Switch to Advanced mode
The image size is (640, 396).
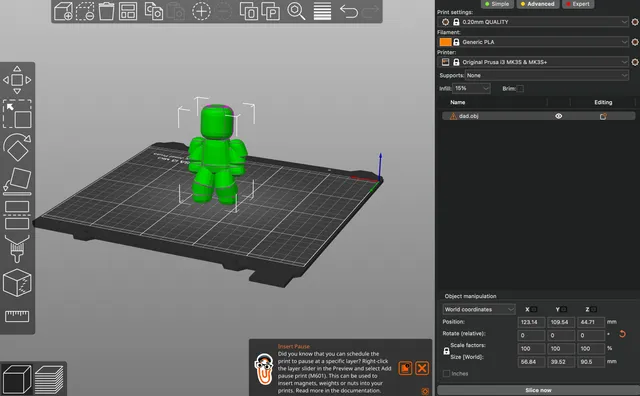[537, 4]
